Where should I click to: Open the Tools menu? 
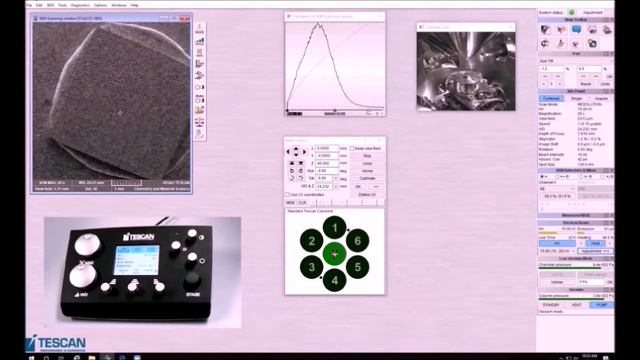62,5
